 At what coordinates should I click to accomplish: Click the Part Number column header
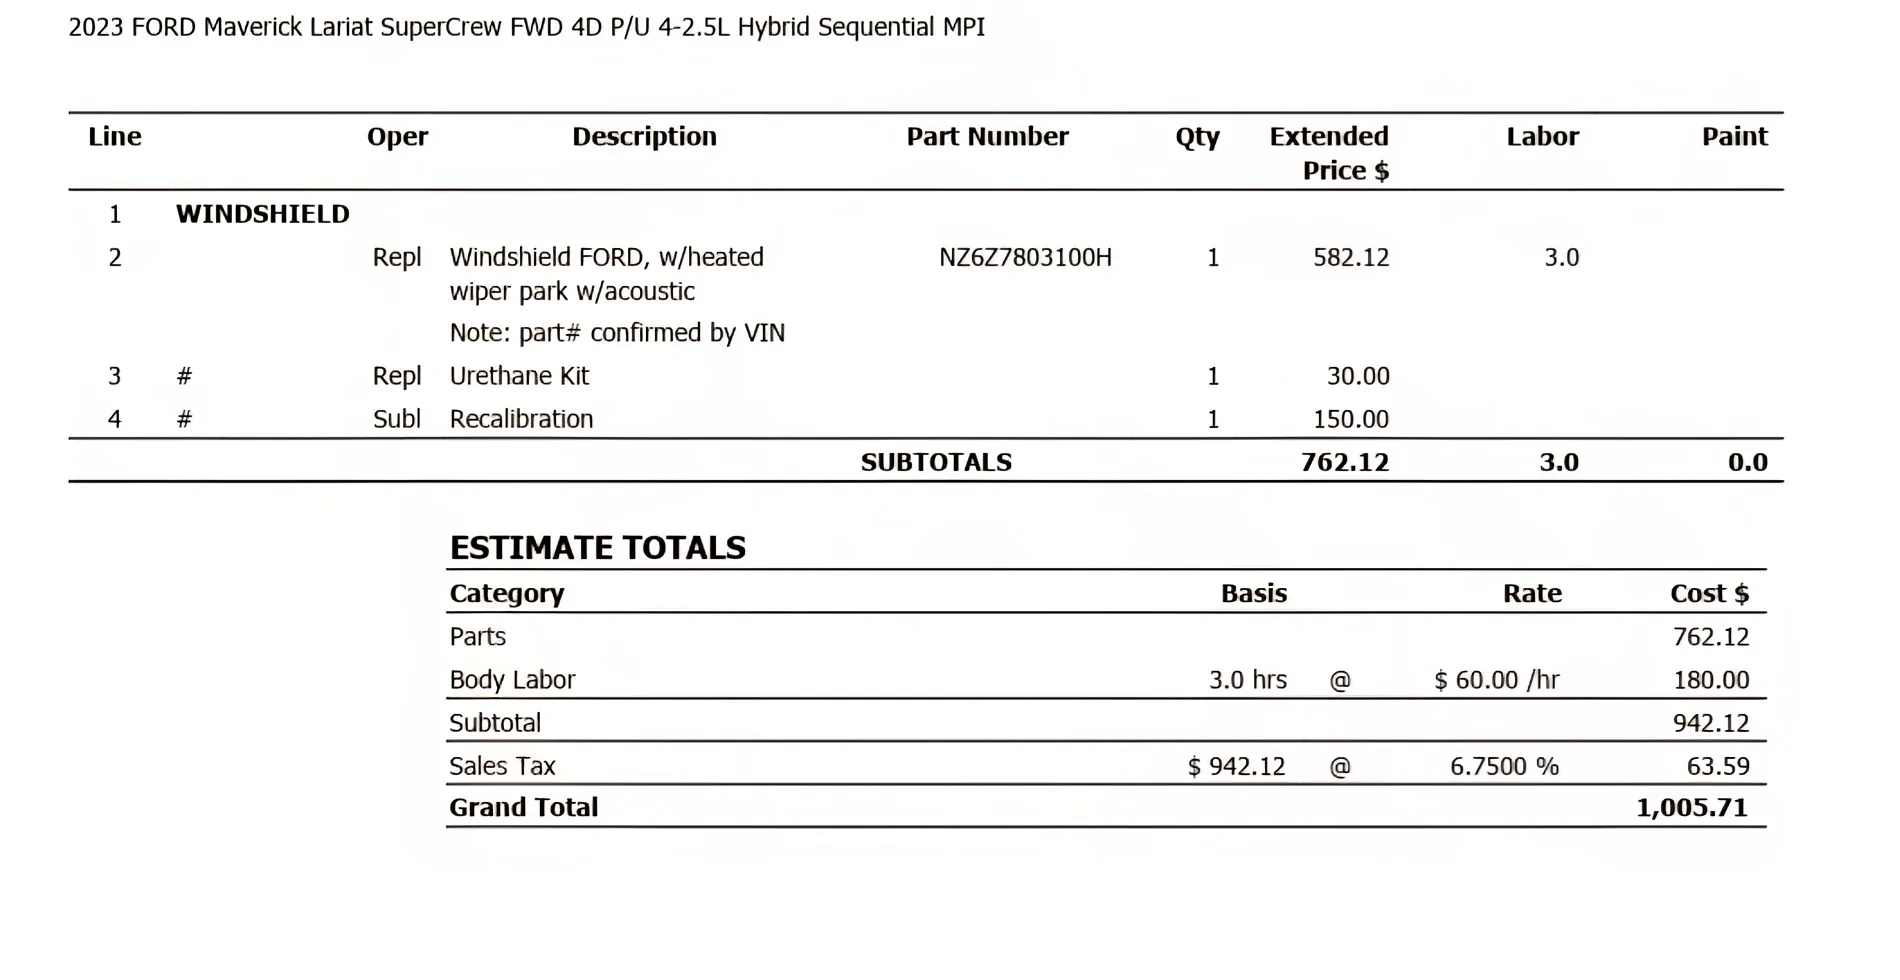point(987,136)
